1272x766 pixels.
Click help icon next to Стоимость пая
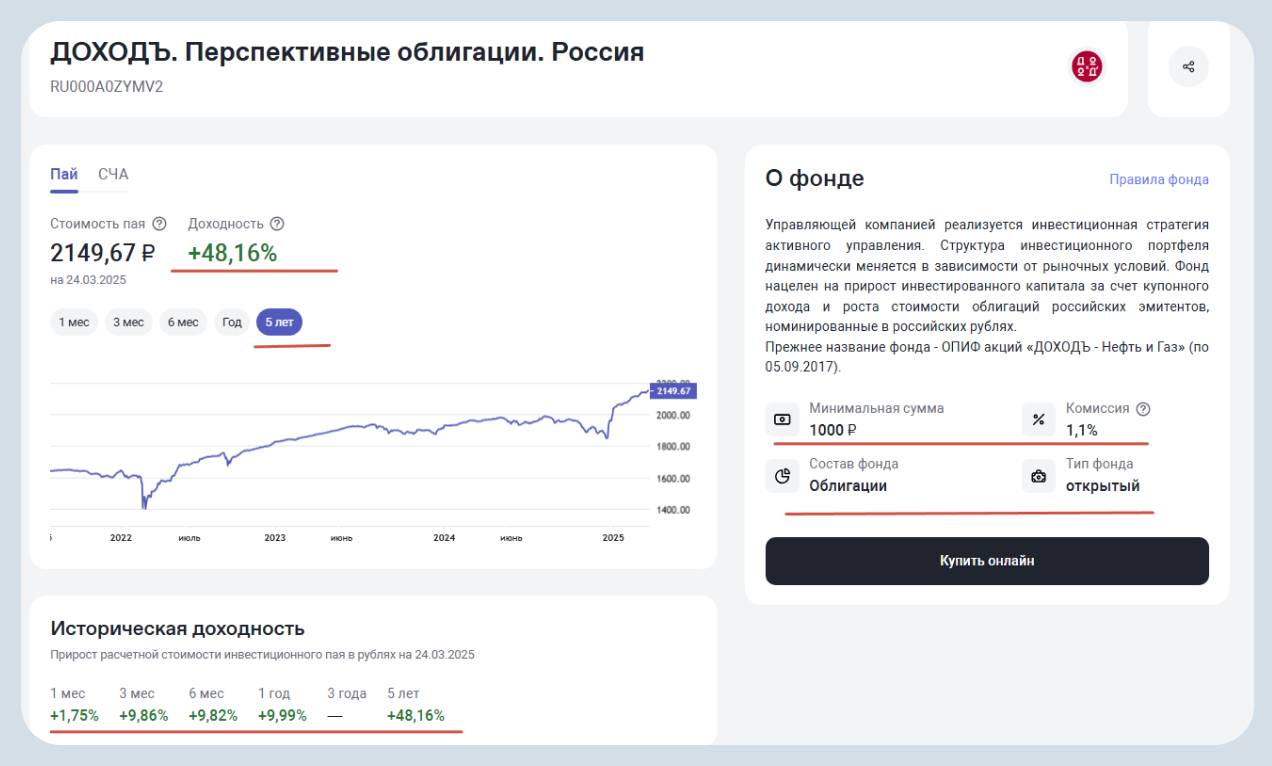tap(159, 224)
